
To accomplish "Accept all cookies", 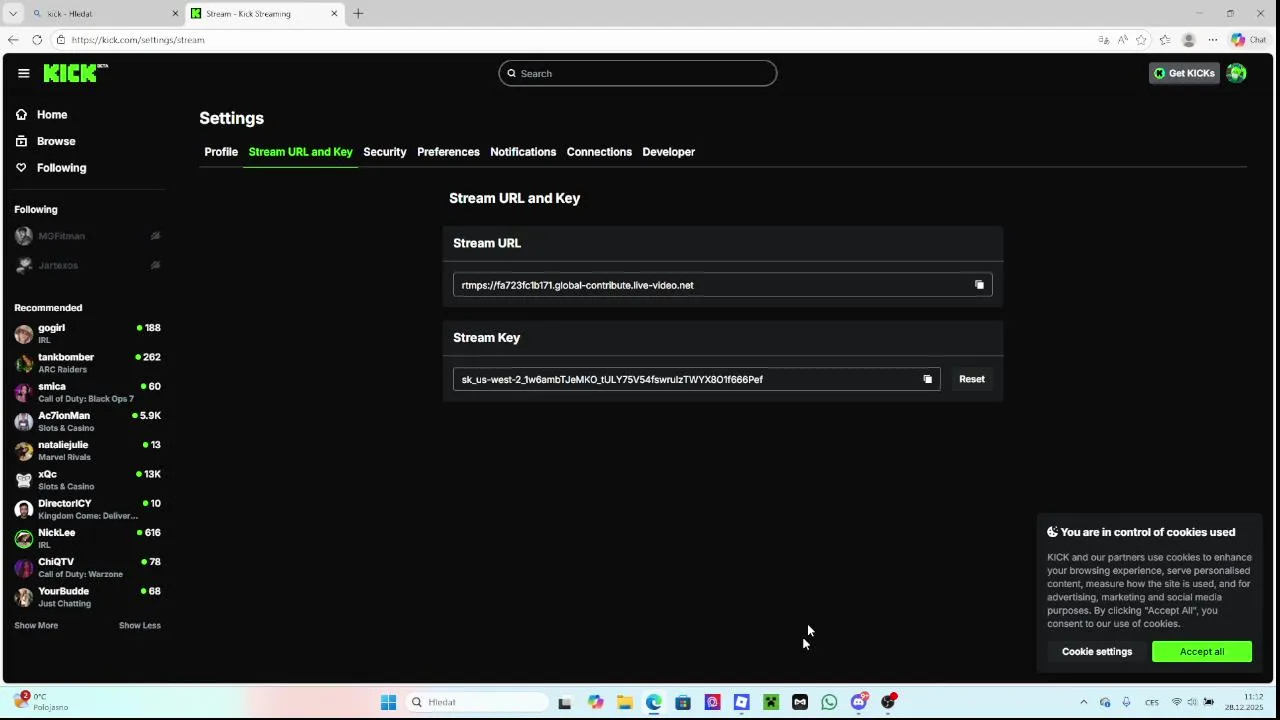I will [1202, 652].
